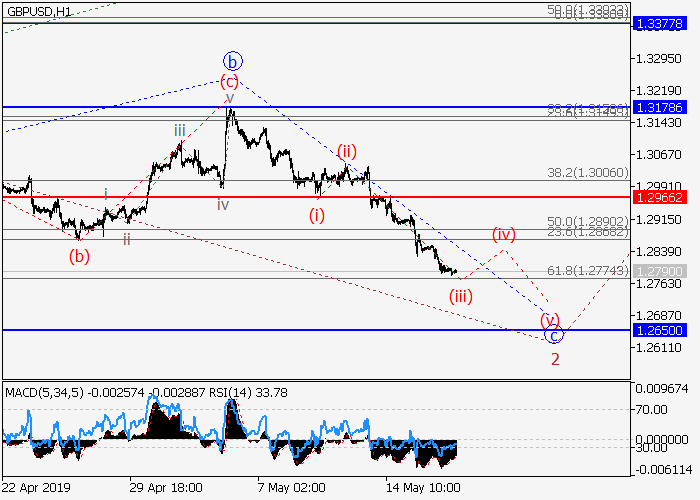The width and height of the screenshot is (700, 500).
Task: Click the 1.31786 blue price tag
Action: tap(660, 106)
